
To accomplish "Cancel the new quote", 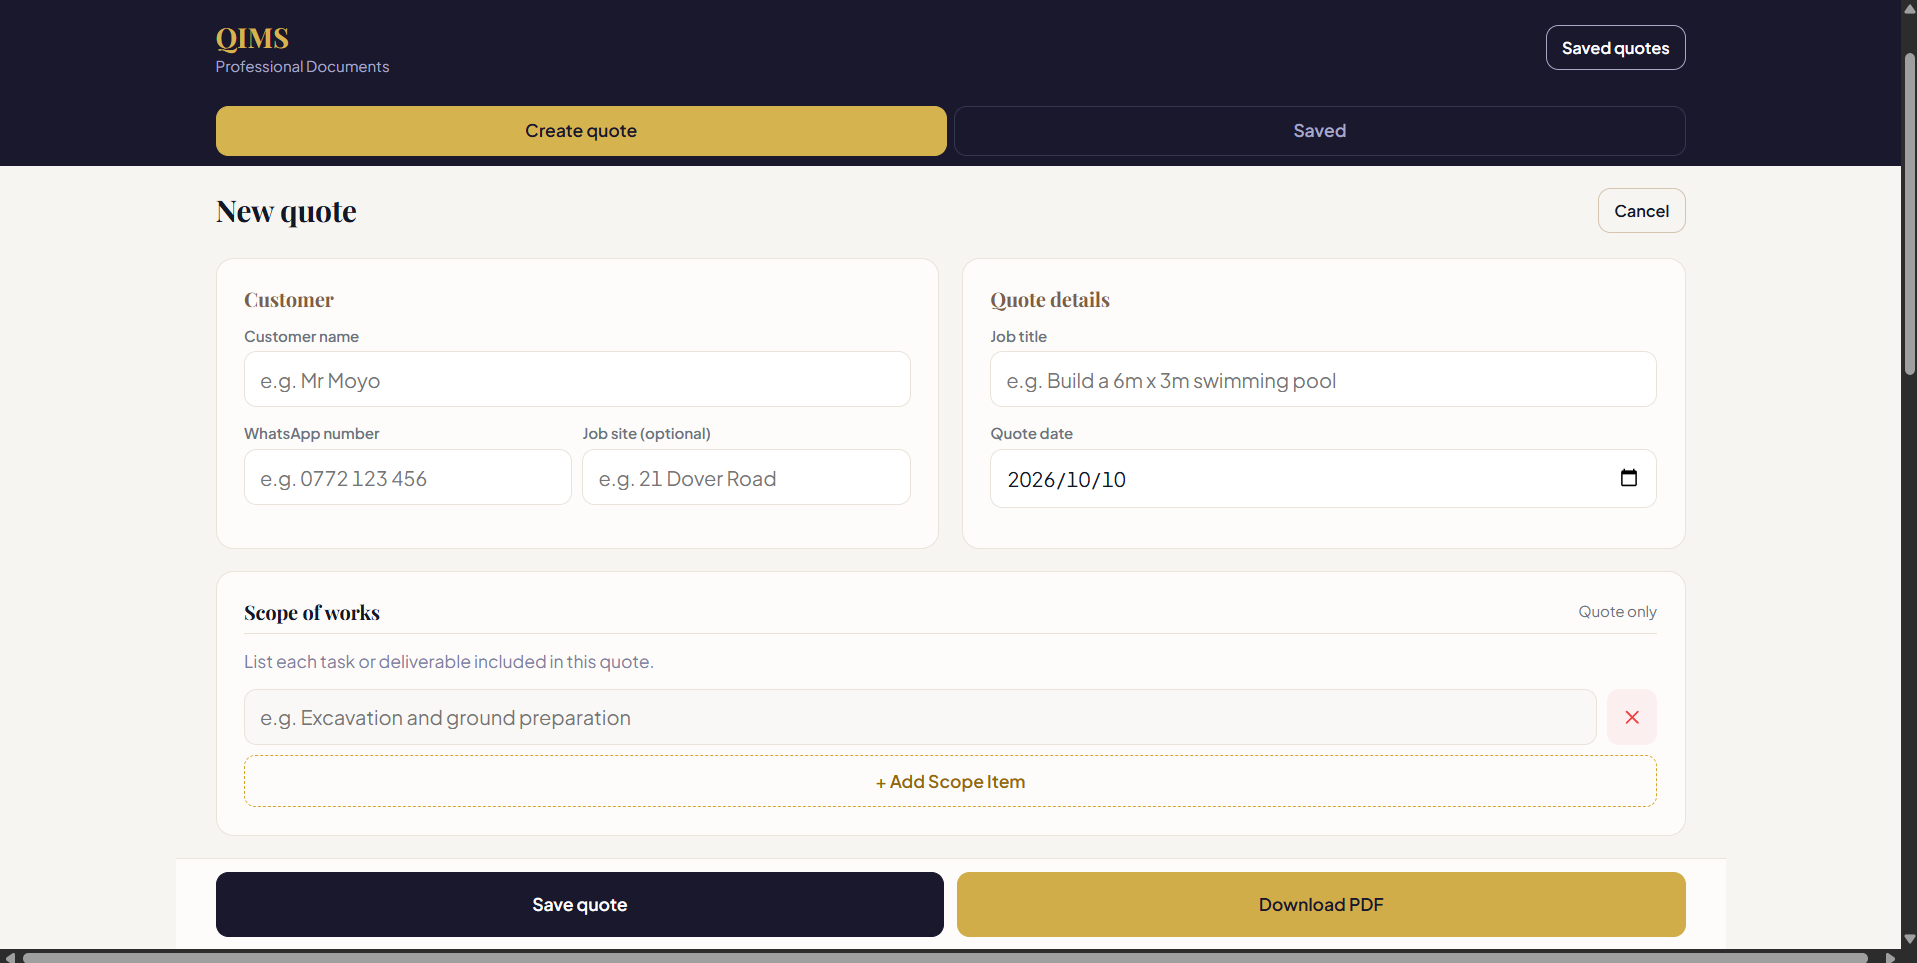I will coord(1641,211).
